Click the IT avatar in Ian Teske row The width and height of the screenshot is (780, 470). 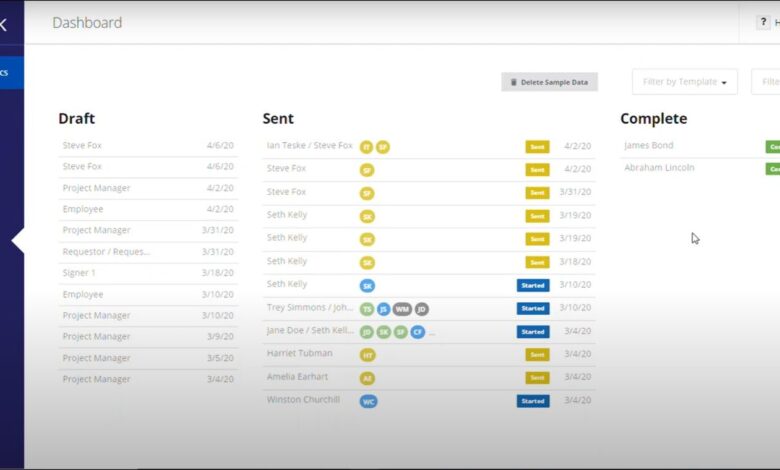coord(367,147)
